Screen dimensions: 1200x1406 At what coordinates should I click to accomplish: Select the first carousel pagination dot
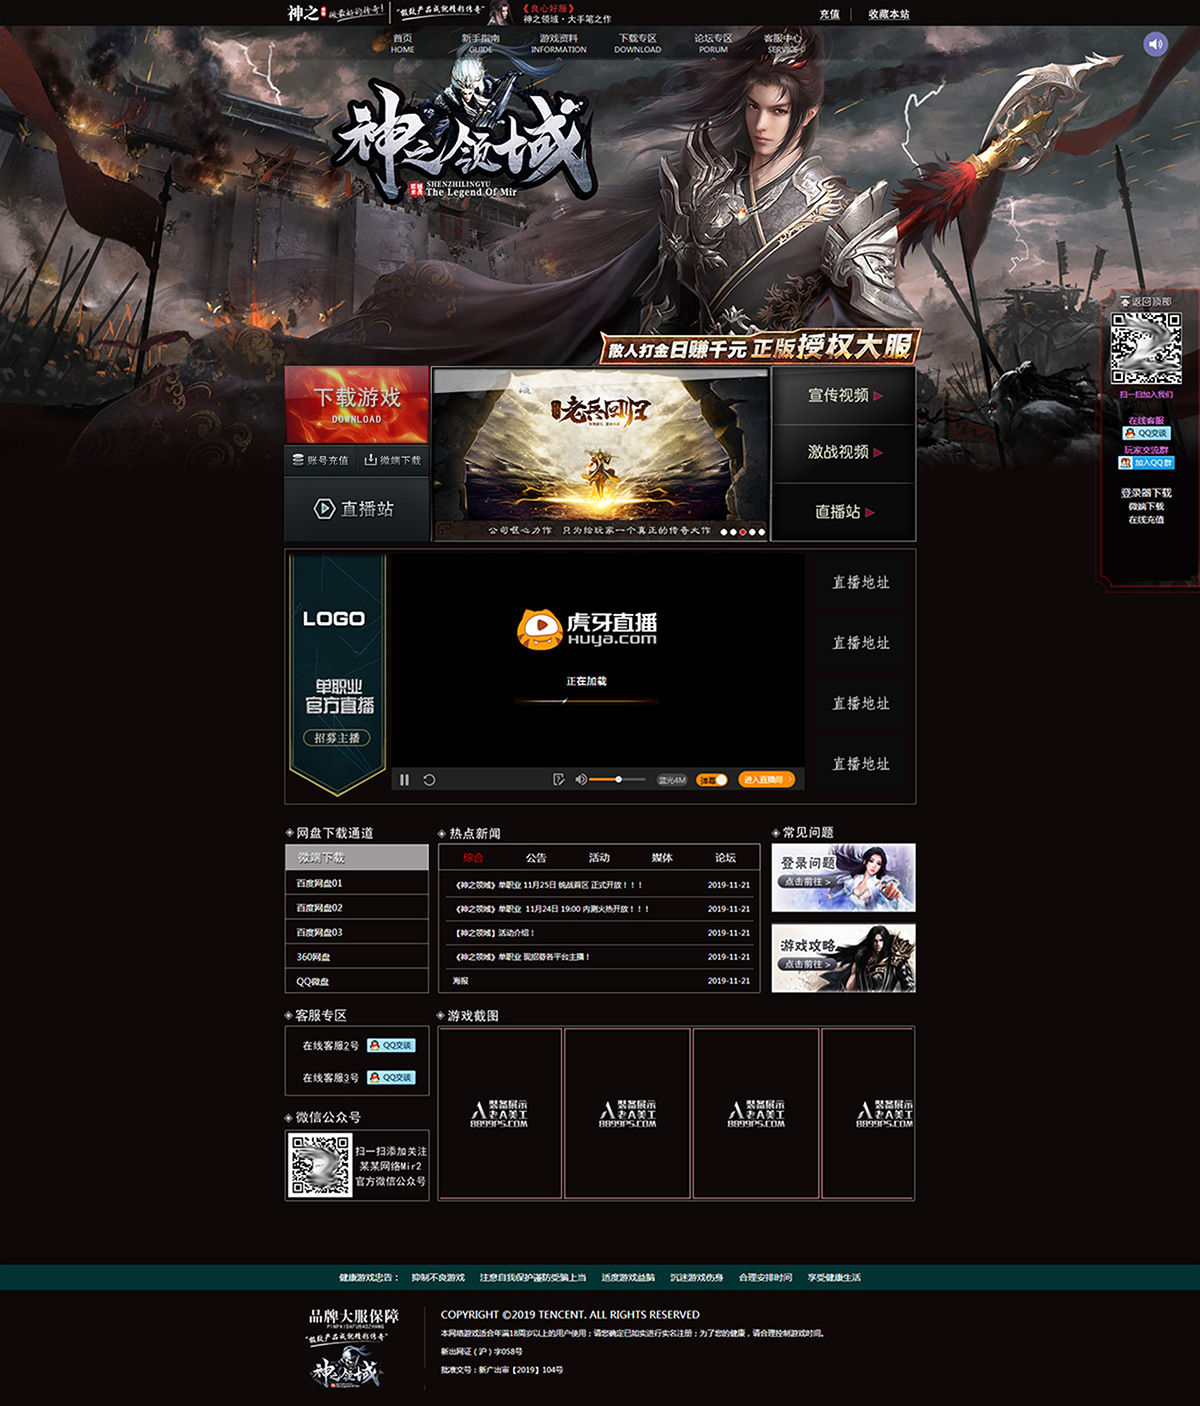724,532
